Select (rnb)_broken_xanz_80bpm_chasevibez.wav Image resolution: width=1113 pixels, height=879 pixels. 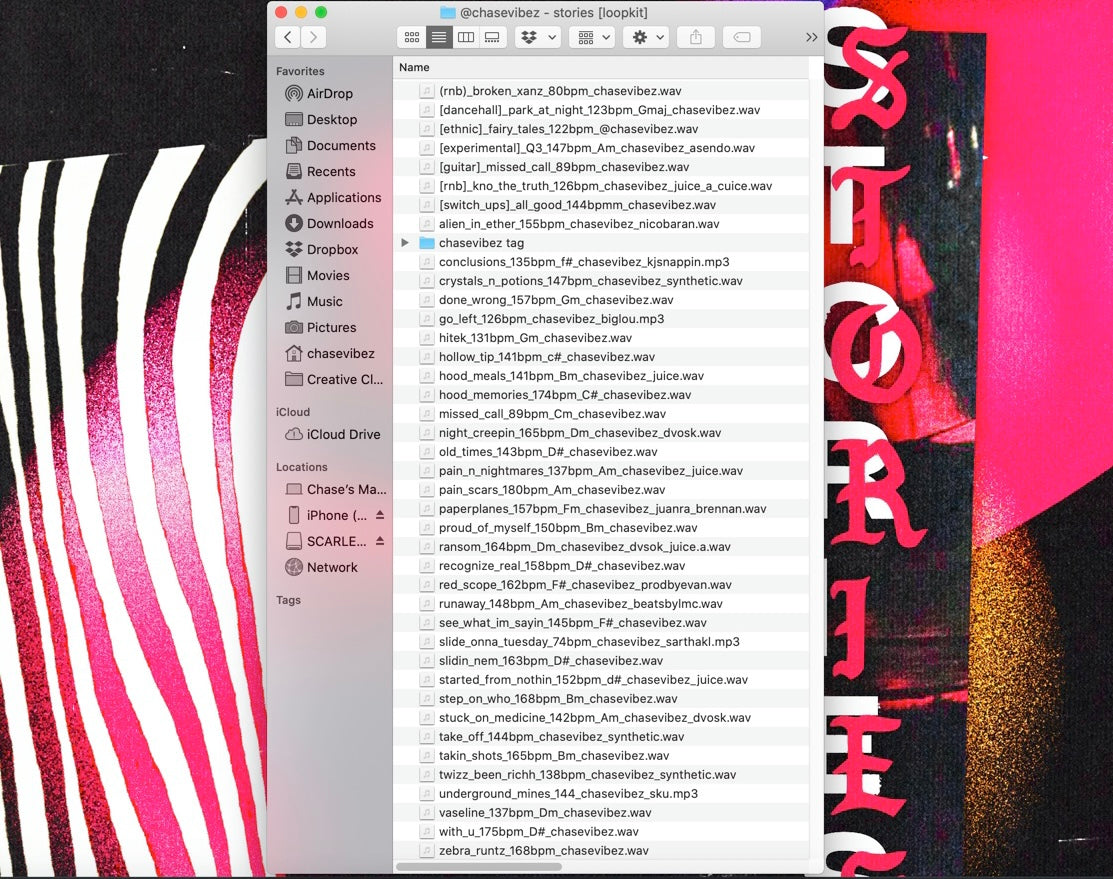601,91
